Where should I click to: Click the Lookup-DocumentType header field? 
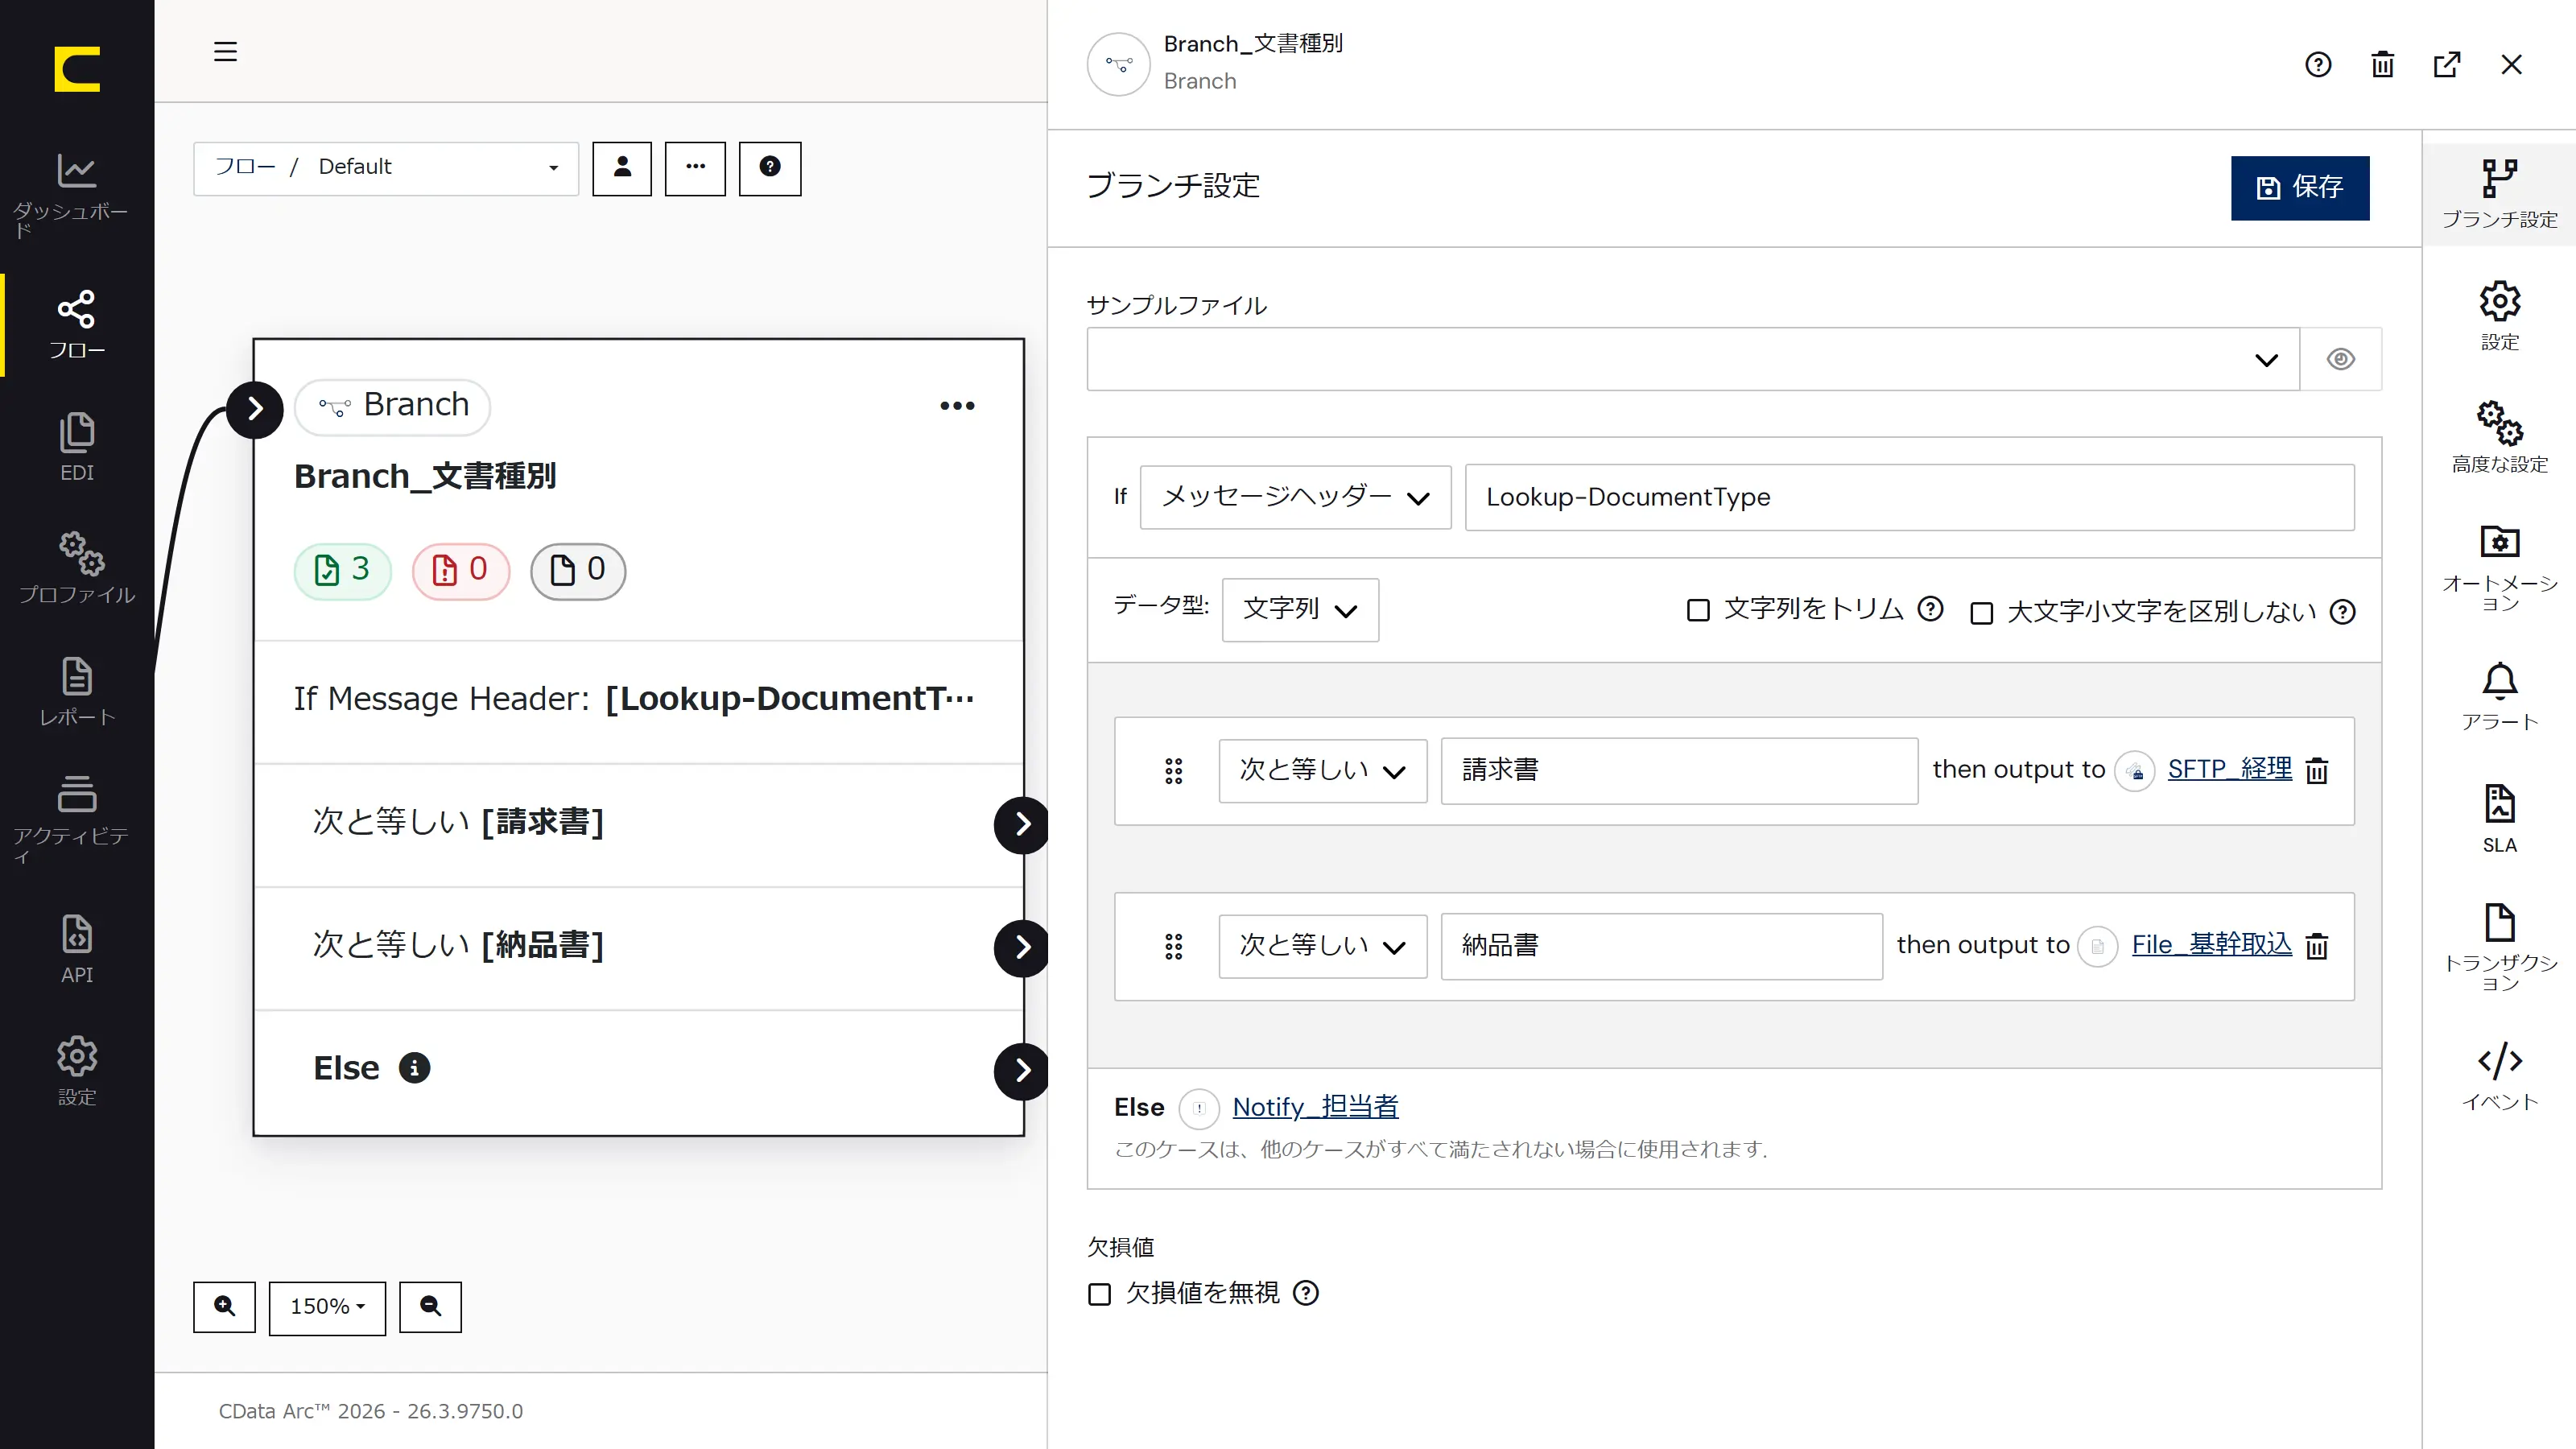[1909, 497]
